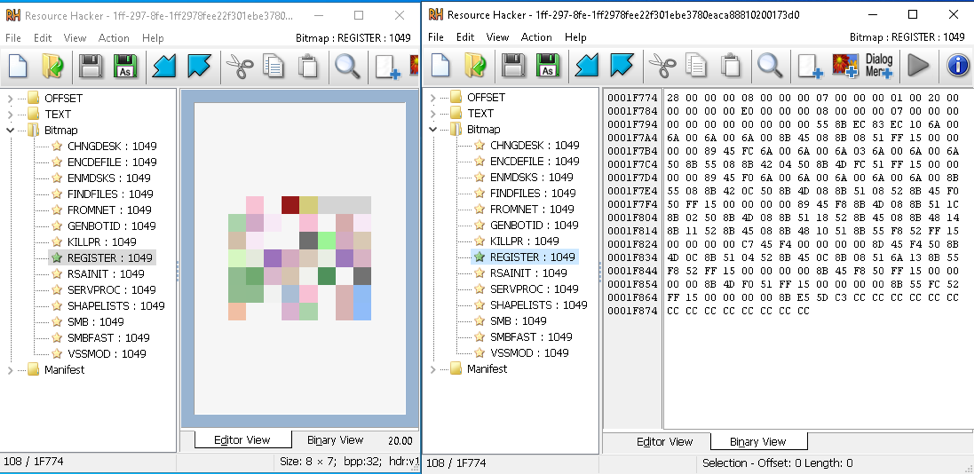Click Add Image Resource icon in right toolbar
974x474 pixels.
[845, 66]
